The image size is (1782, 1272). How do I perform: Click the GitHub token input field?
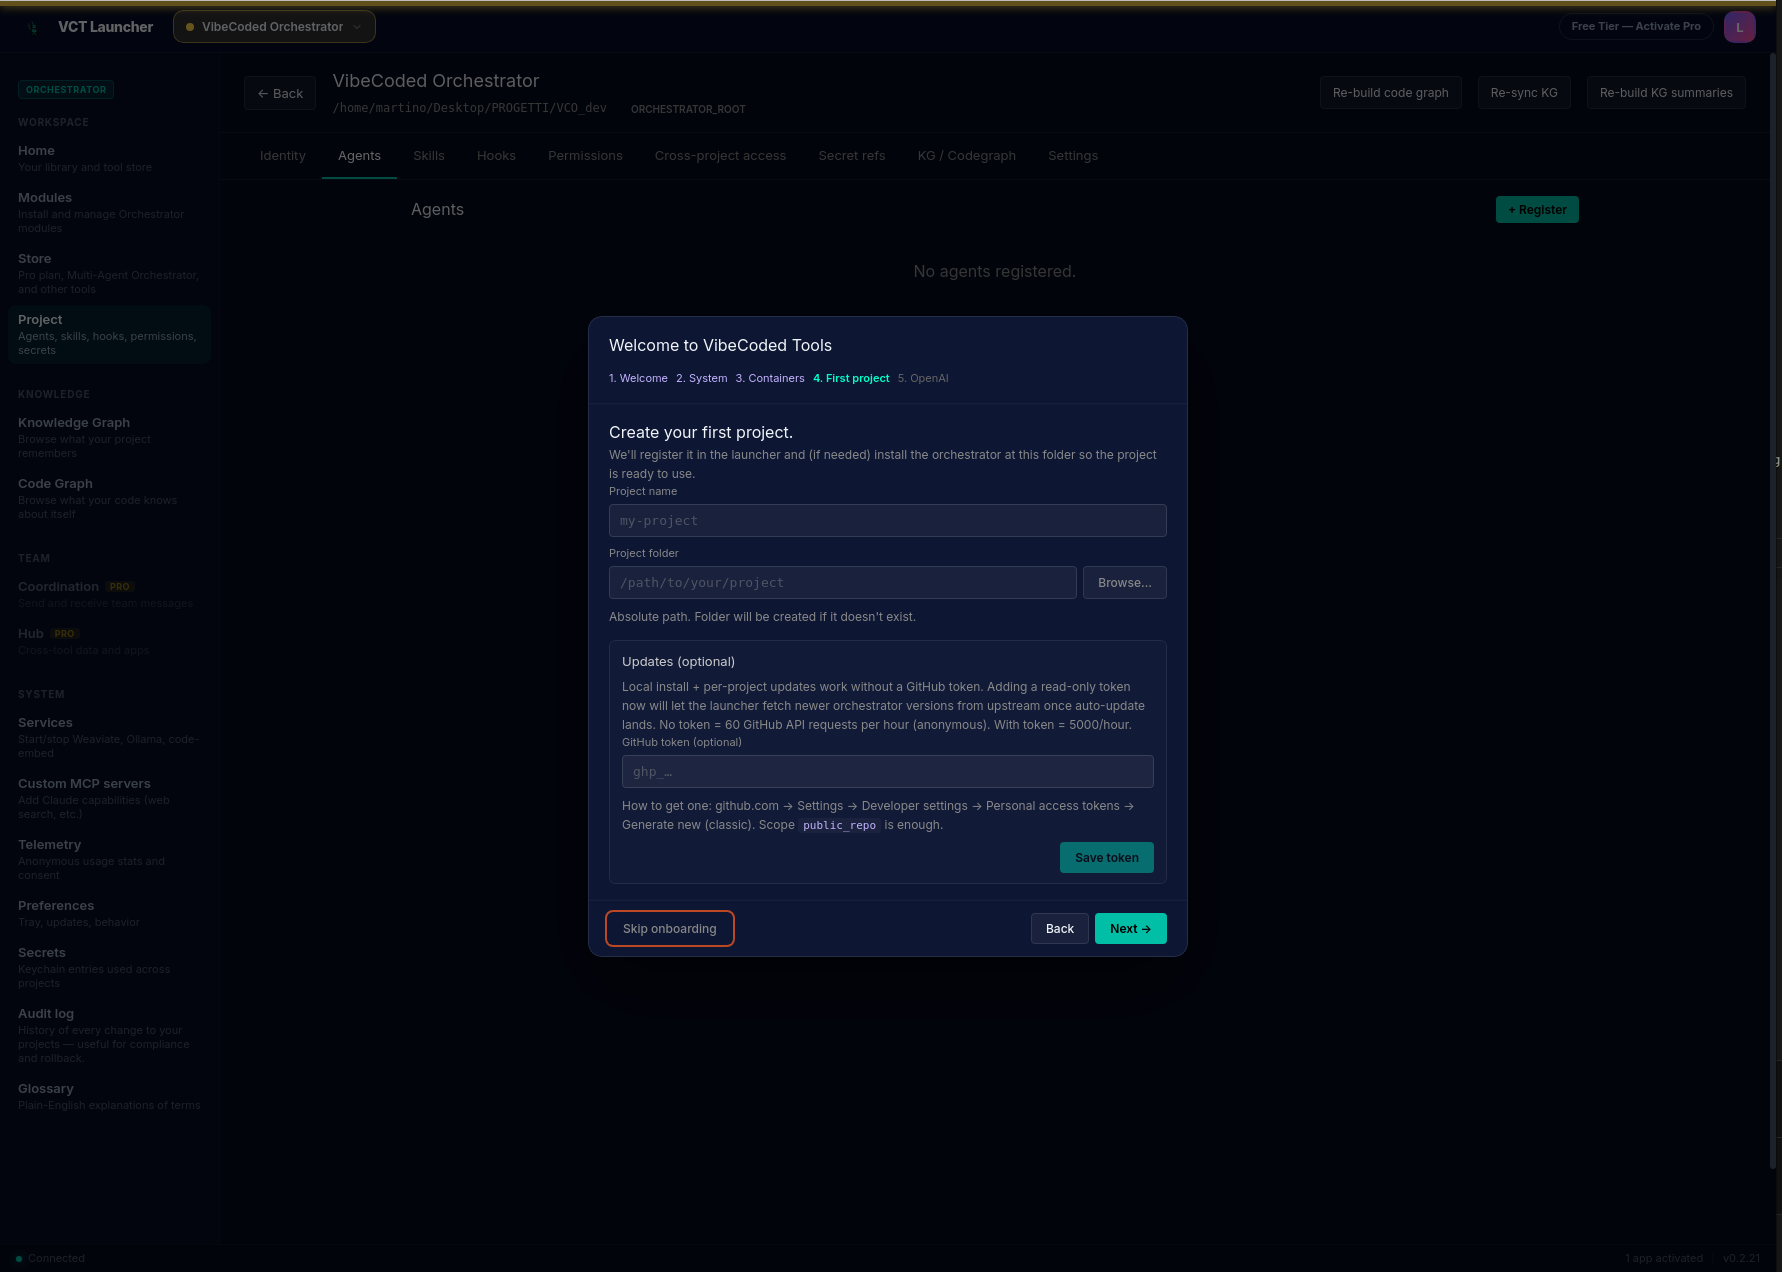tap(888, 772)
